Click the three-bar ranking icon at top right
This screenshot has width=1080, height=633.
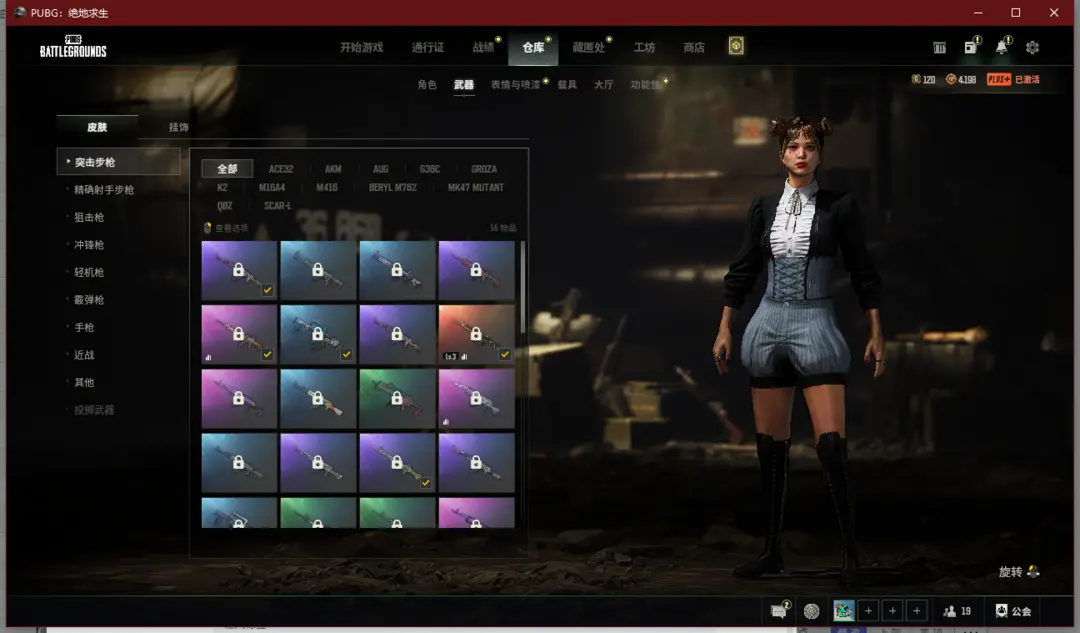click(x=939, y=48)
